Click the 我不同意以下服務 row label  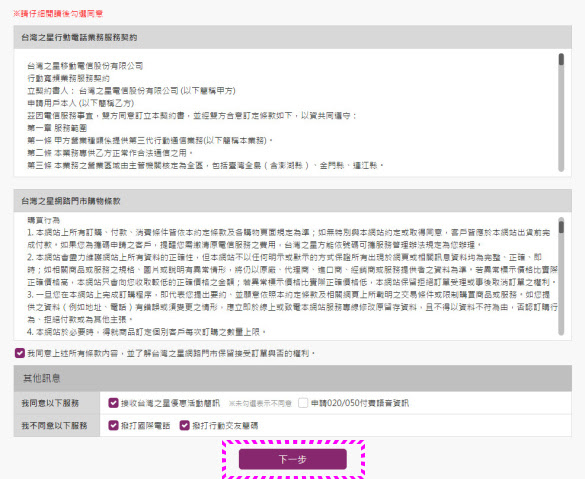pyautogui.click(x=54, y=425)
